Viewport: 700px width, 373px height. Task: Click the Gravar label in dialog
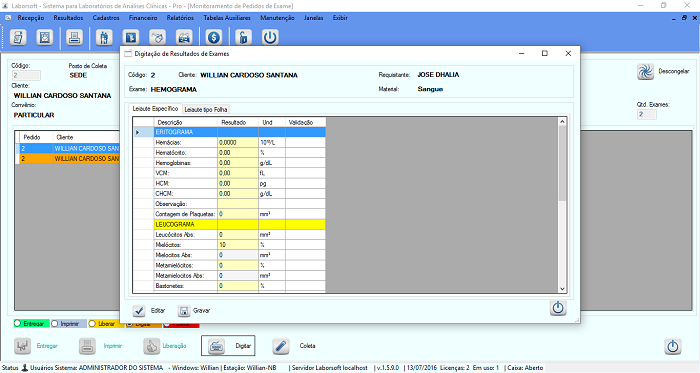tap(201, 311)
